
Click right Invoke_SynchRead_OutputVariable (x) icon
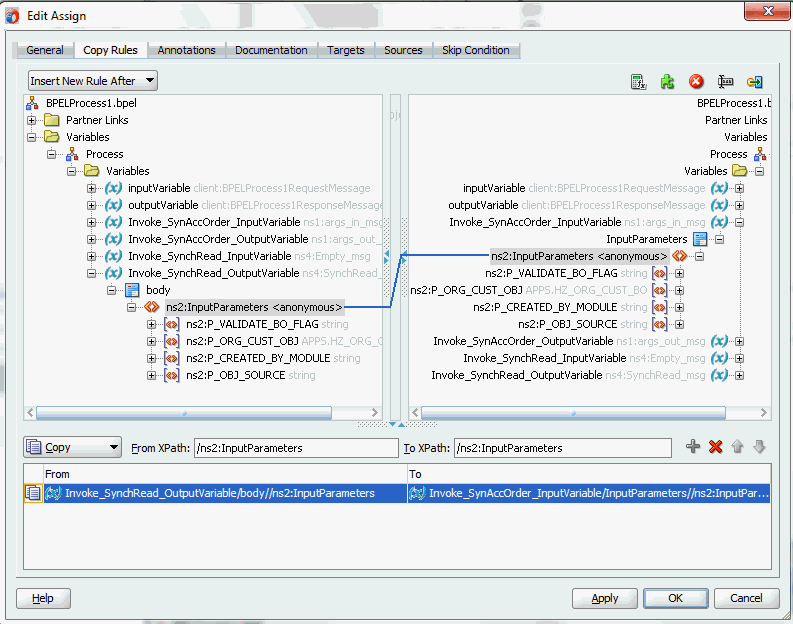[719, 375]
